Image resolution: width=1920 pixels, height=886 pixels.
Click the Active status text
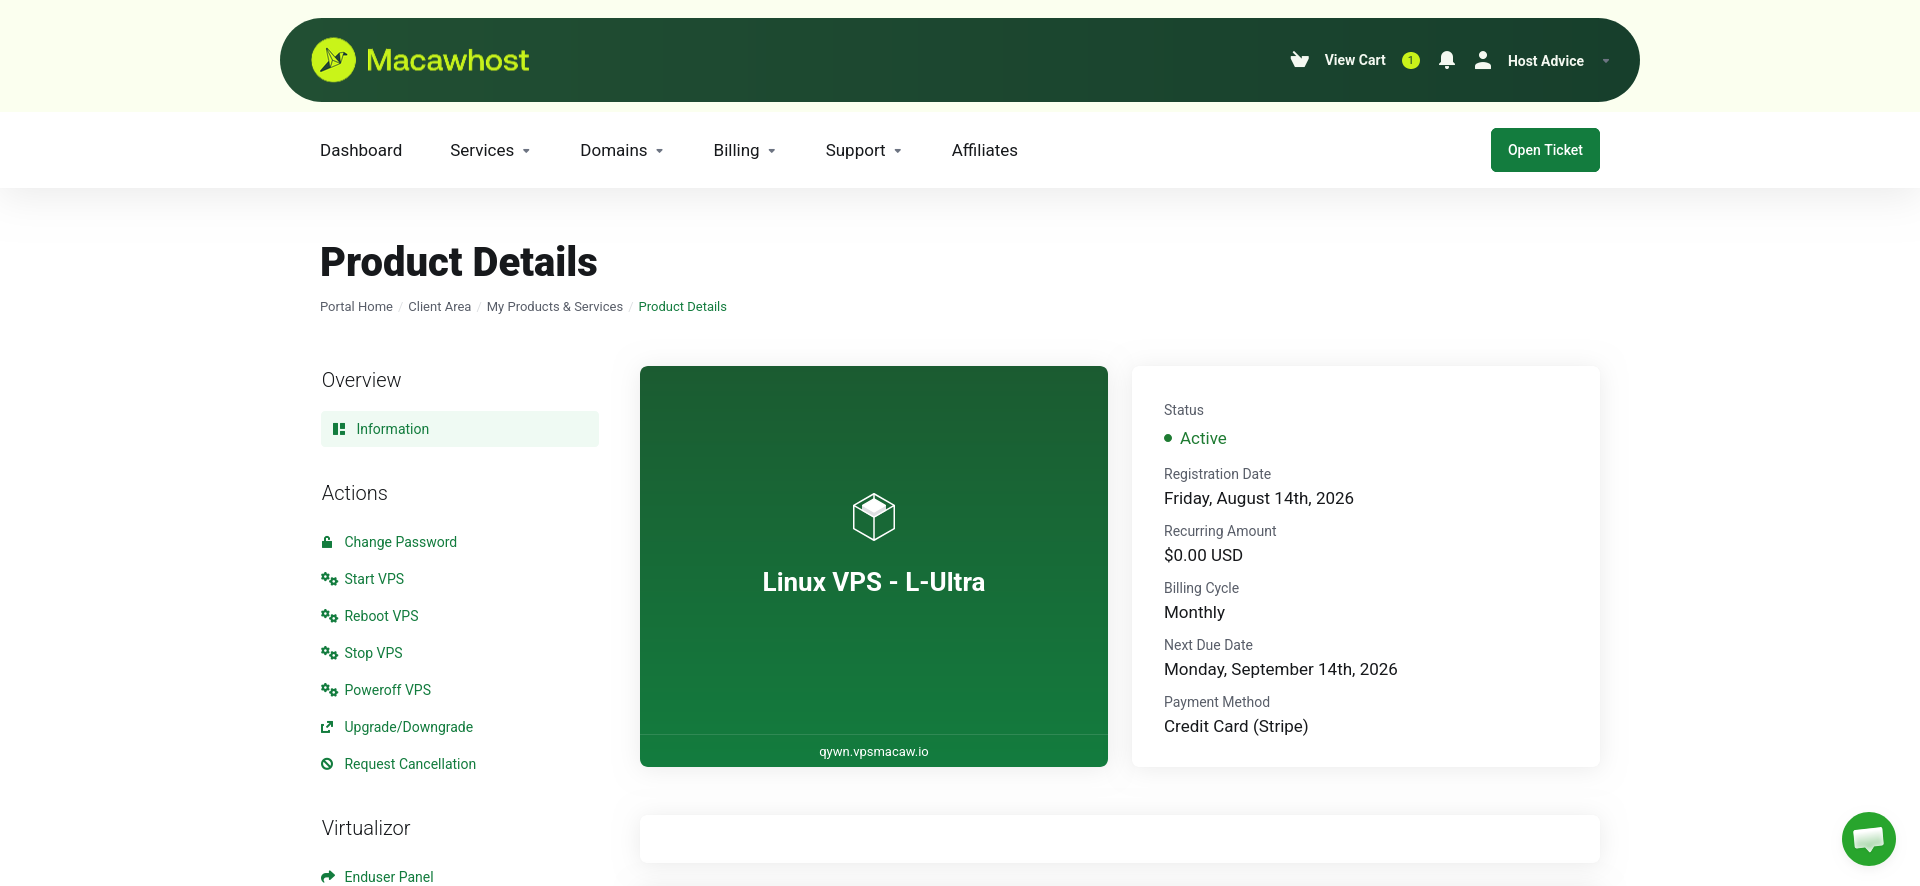(1203, 438)
